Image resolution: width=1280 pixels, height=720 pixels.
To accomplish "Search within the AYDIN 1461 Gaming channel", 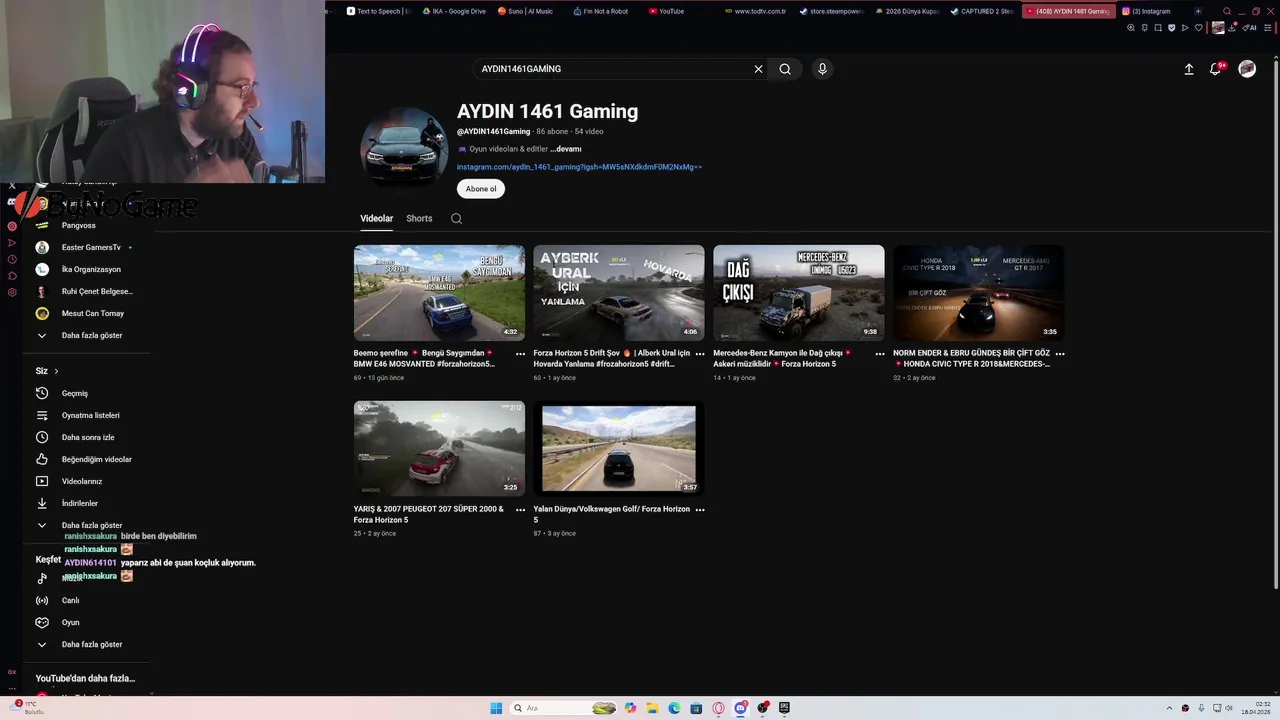I will [x=456, y=218].
